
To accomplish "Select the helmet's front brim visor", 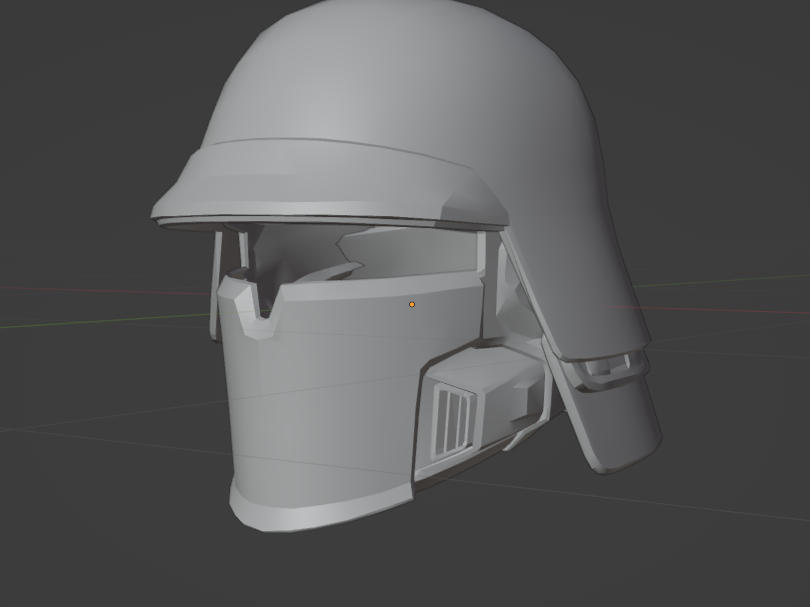I will (331, 183).
